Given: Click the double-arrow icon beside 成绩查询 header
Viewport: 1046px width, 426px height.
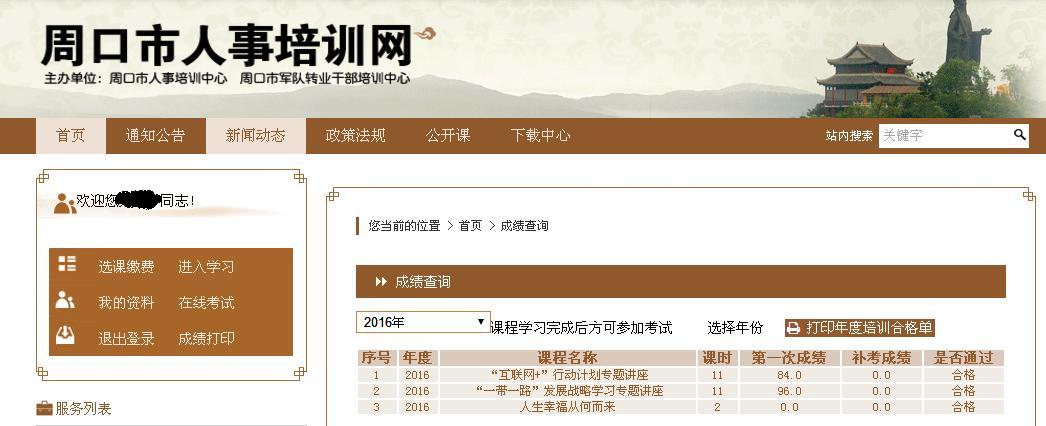Looking at the screenshot, I should pos(381,282).
